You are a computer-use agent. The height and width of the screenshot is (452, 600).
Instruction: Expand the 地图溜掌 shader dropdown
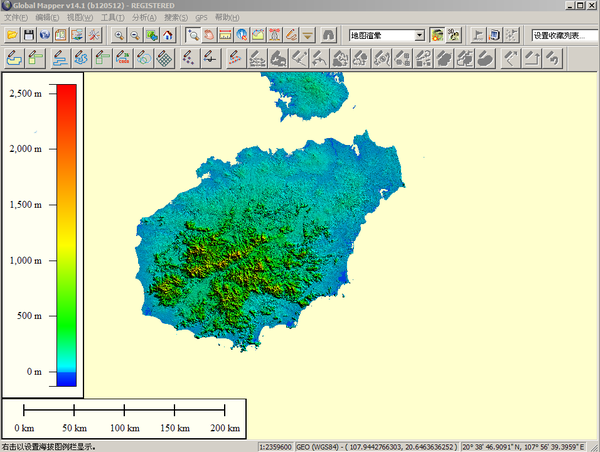pyautogui.click(x=419, y=35)
